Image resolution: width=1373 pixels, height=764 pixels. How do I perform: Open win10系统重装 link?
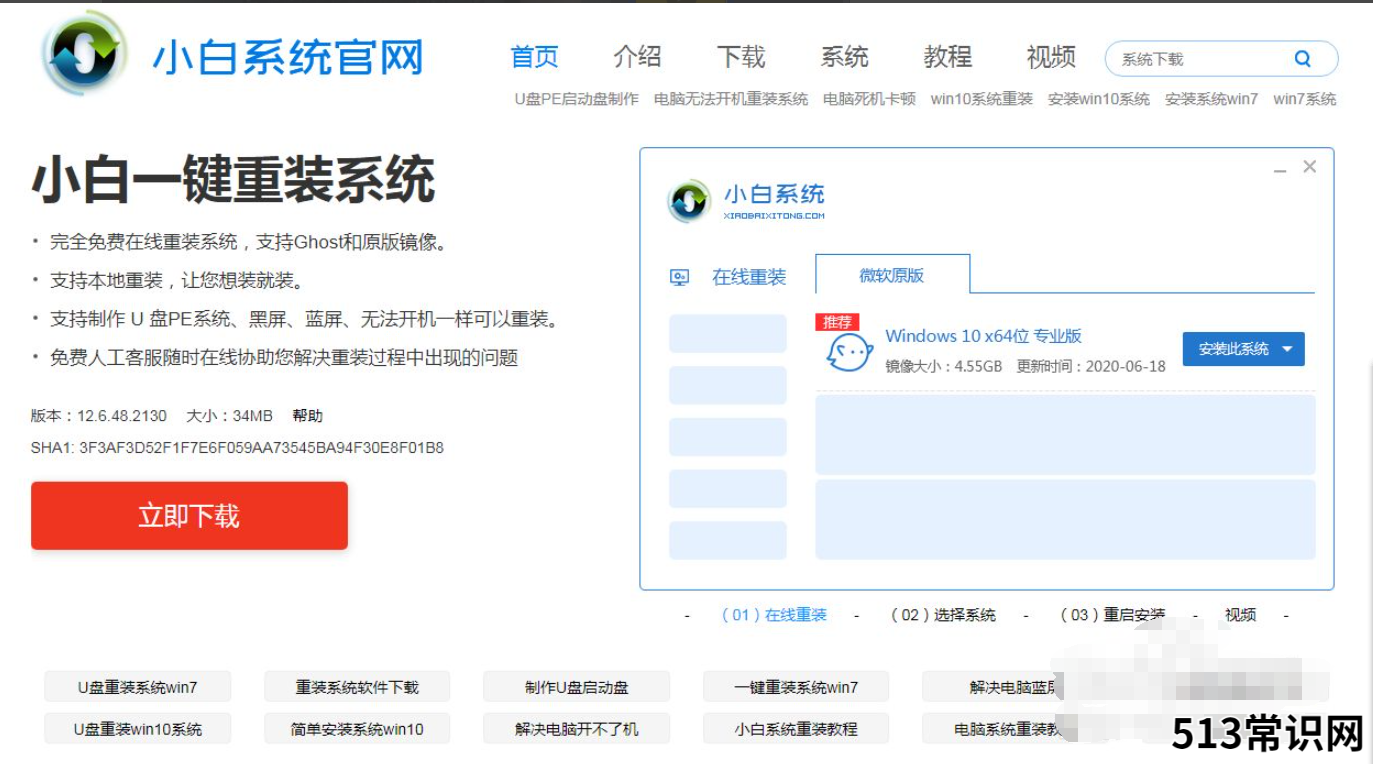pyautogui.click(x=982, y=99)
